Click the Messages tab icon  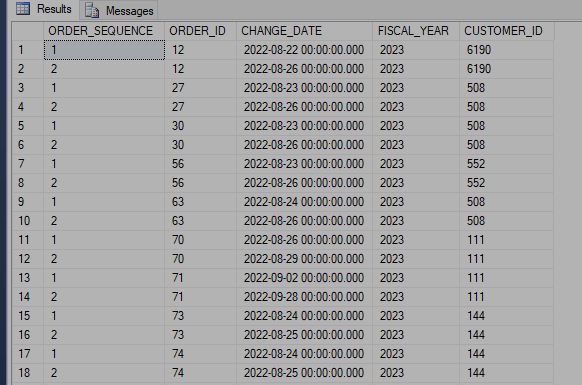92,10
